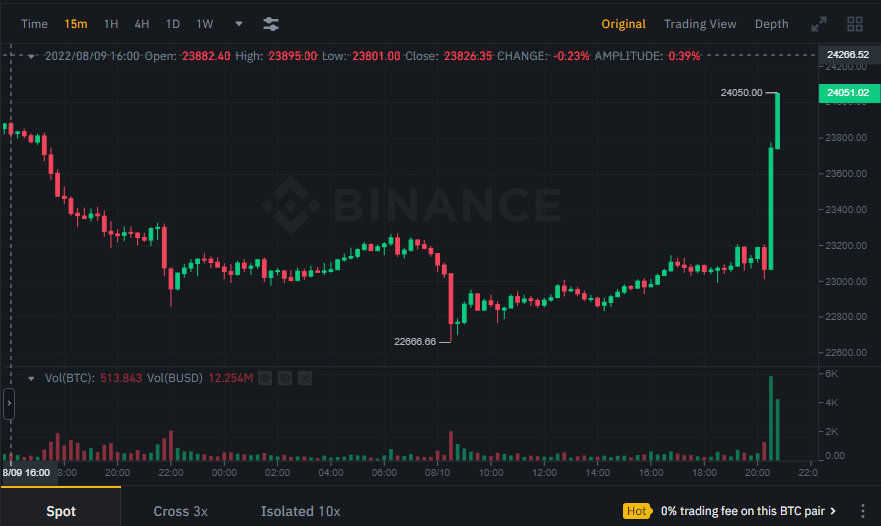Toggle volume indicator visibility eye icon
The height and width of the screenshot is (526, 881).
[x=265, y=378]
